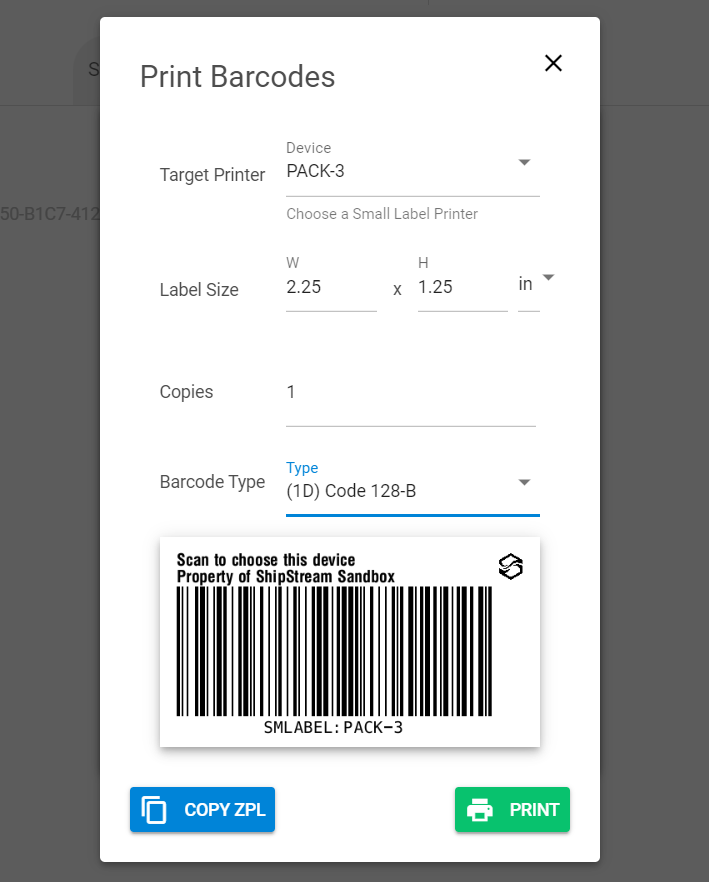Click the 'in' unit value
Viewport: 709px width, 882px height.
525,284
